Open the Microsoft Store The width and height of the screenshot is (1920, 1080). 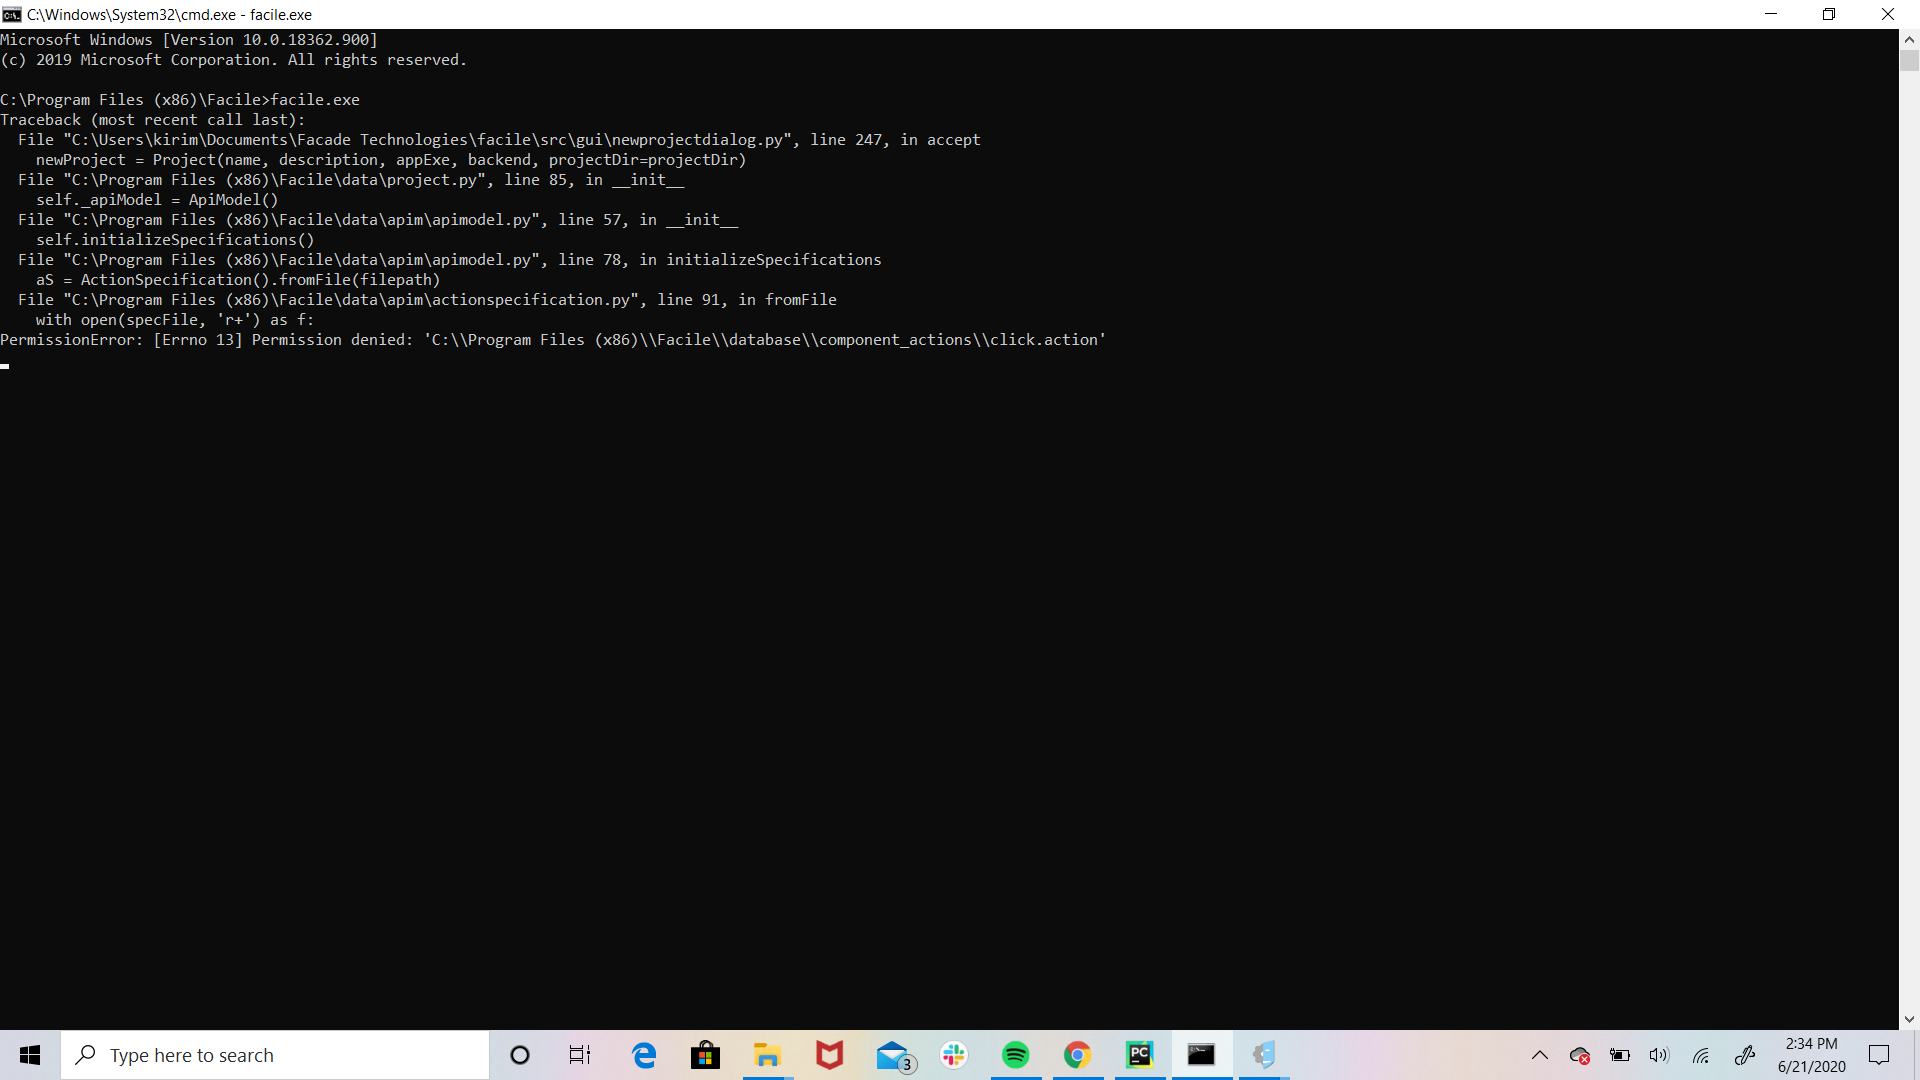pyautogui.click(x=705, y=1055)
